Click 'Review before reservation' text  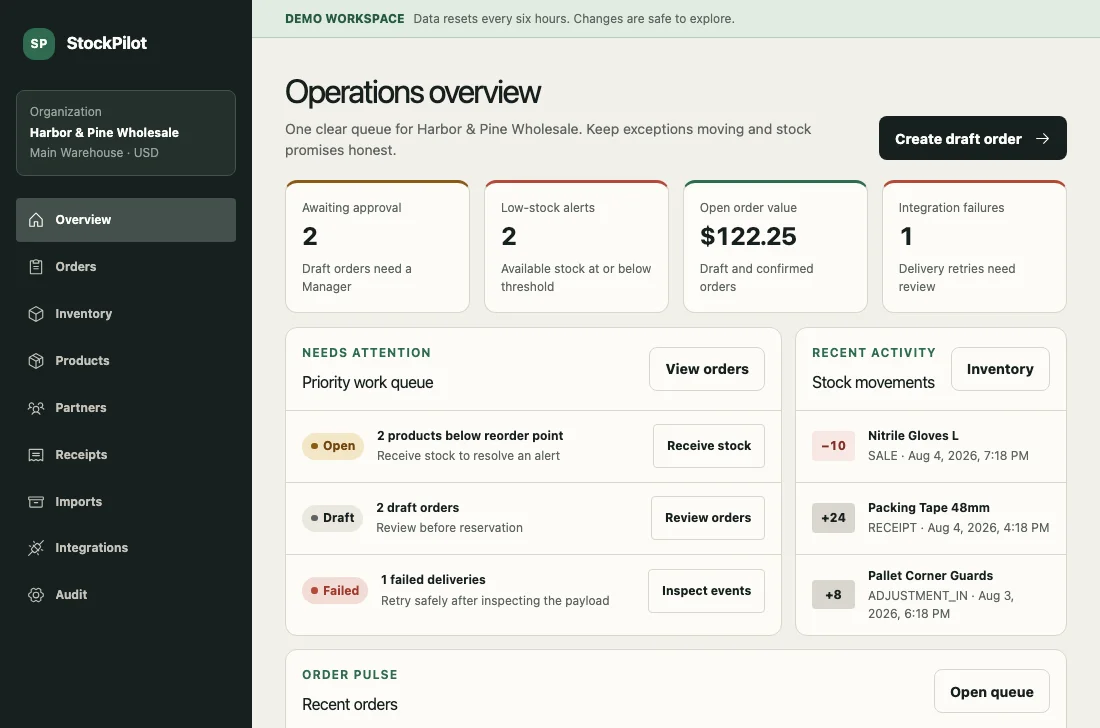449,528
